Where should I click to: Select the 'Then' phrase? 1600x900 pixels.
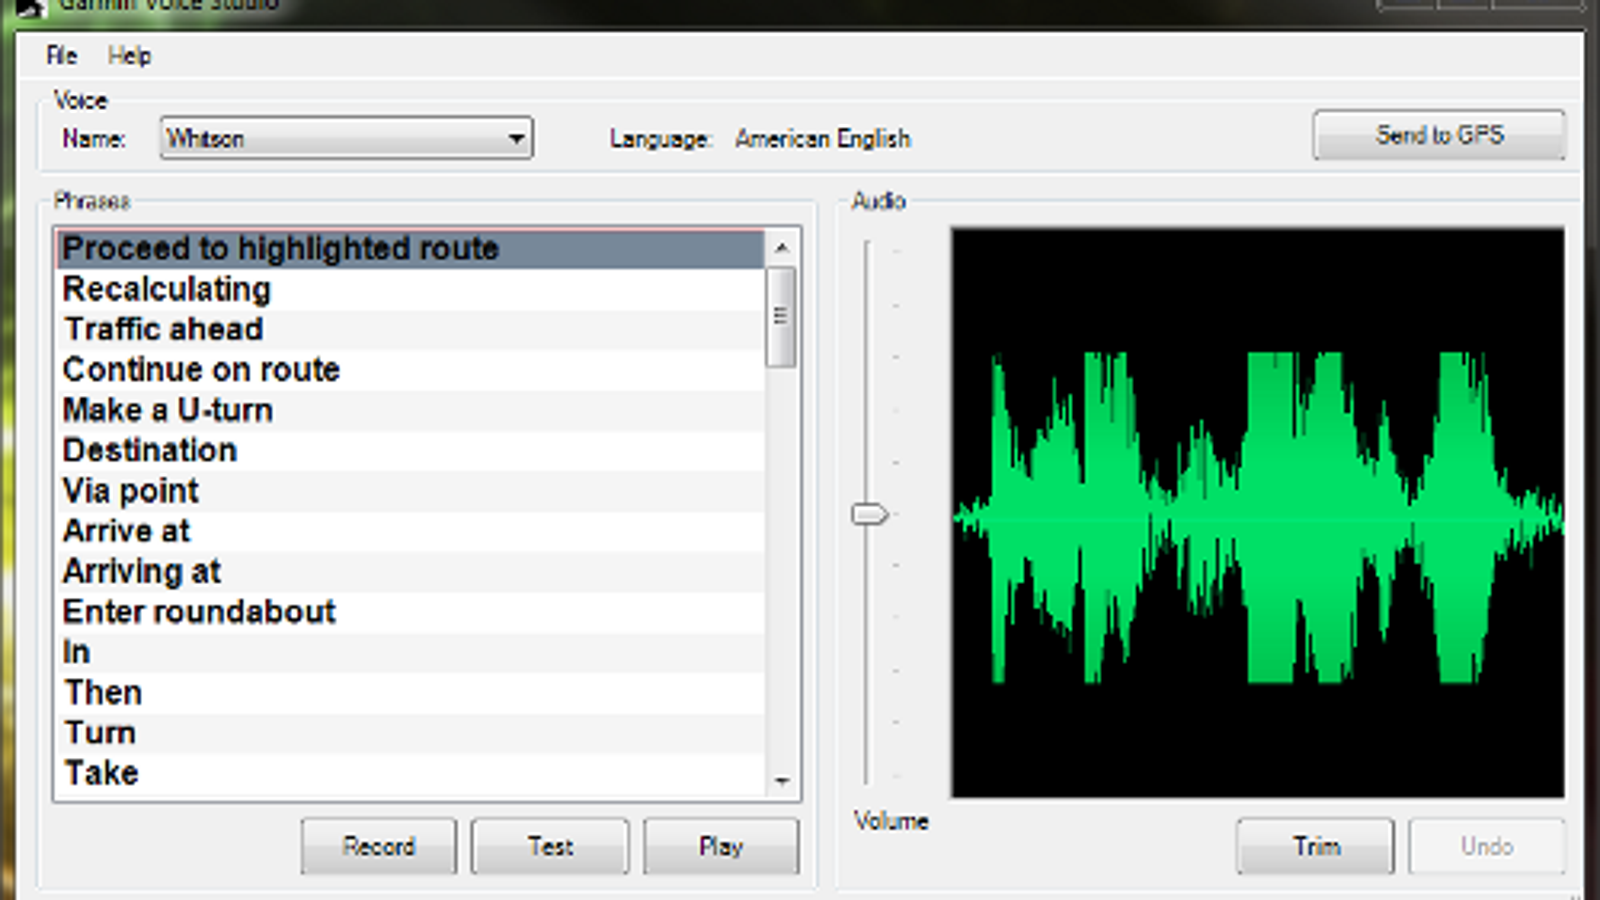[410, 692]
